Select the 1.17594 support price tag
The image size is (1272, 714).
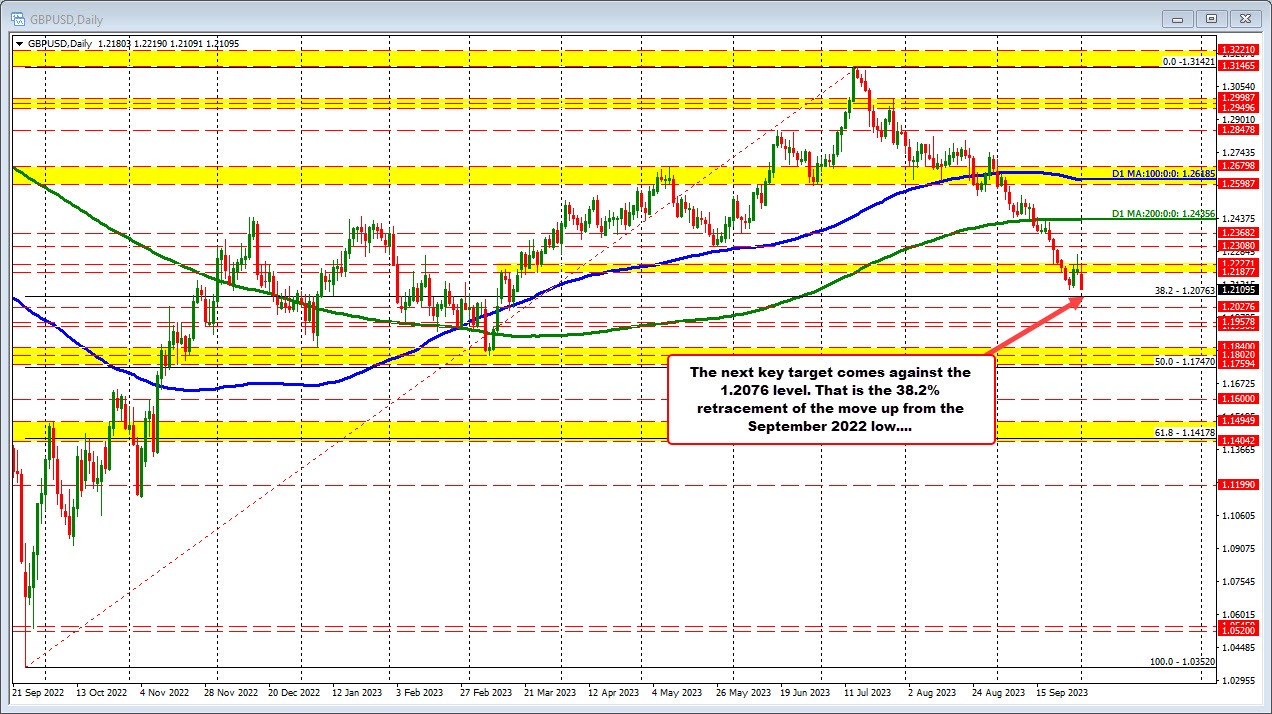click(1240, 362)
